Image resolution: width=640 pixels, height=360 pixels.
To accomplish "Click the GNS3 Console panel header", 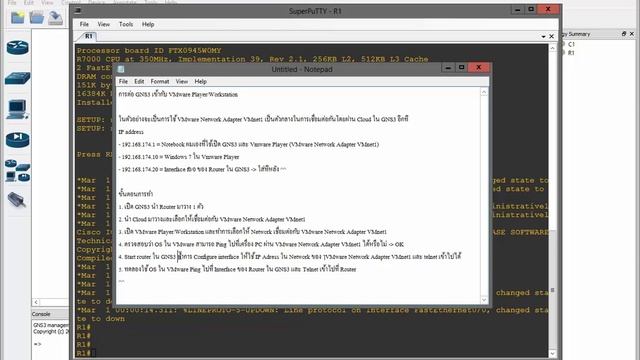I will pos(50,314).
